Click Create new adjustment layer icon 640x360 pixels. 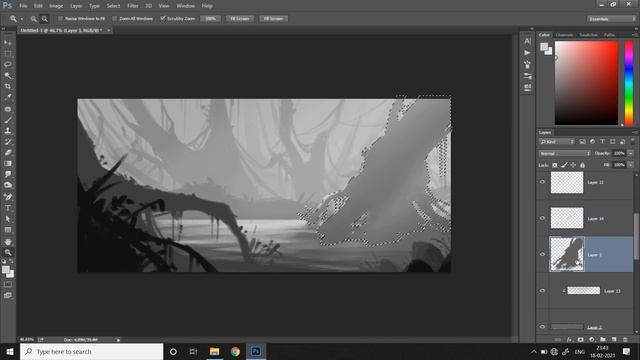click(x=592, y=340)
